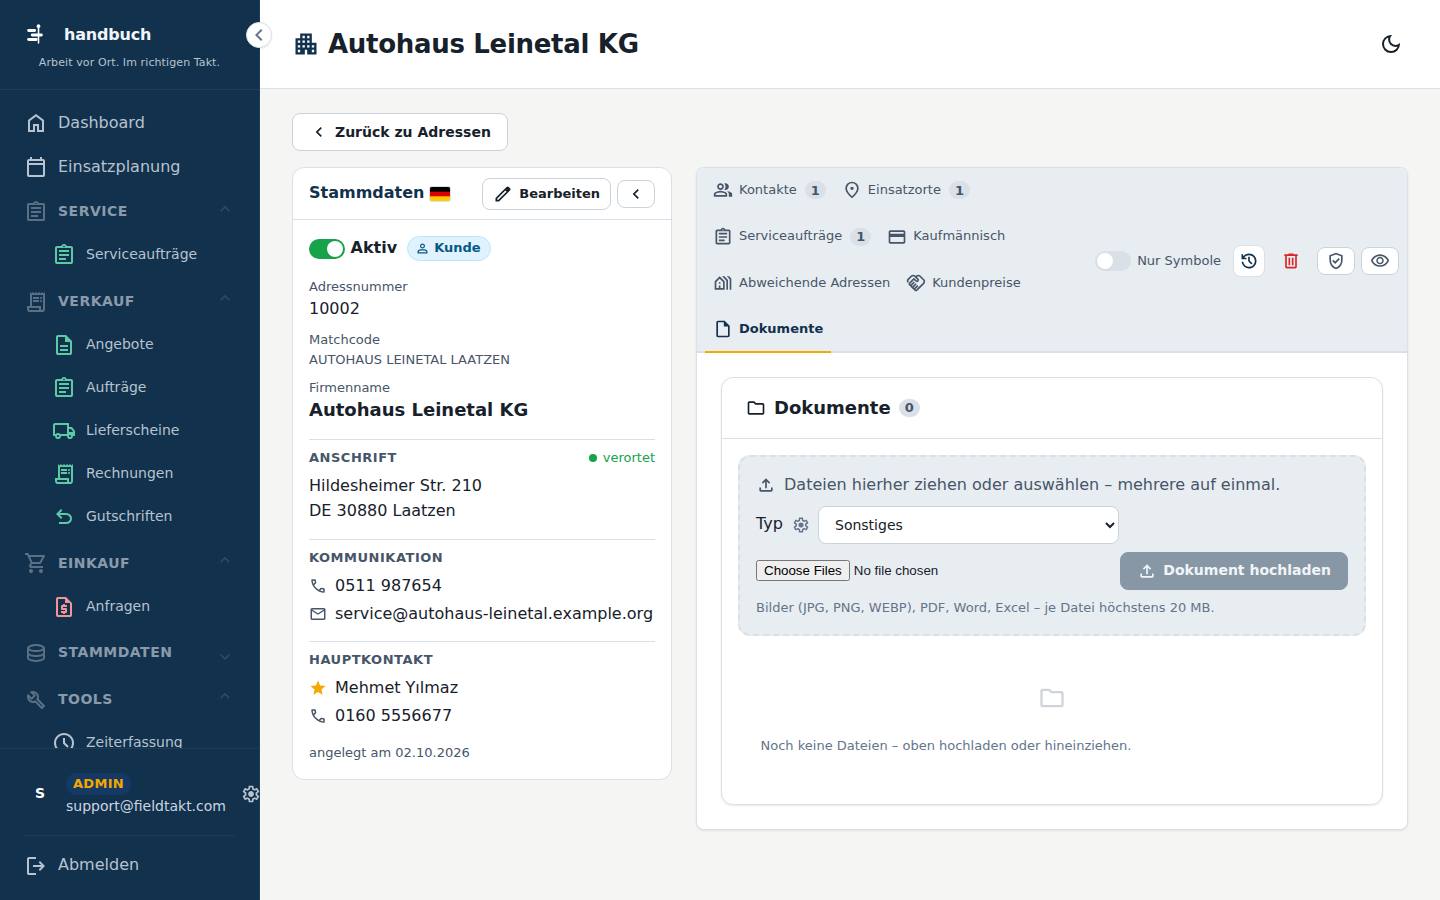Open user settings gear icon
The height and width of the screenshot is (900, 1440).
[251, 794]
